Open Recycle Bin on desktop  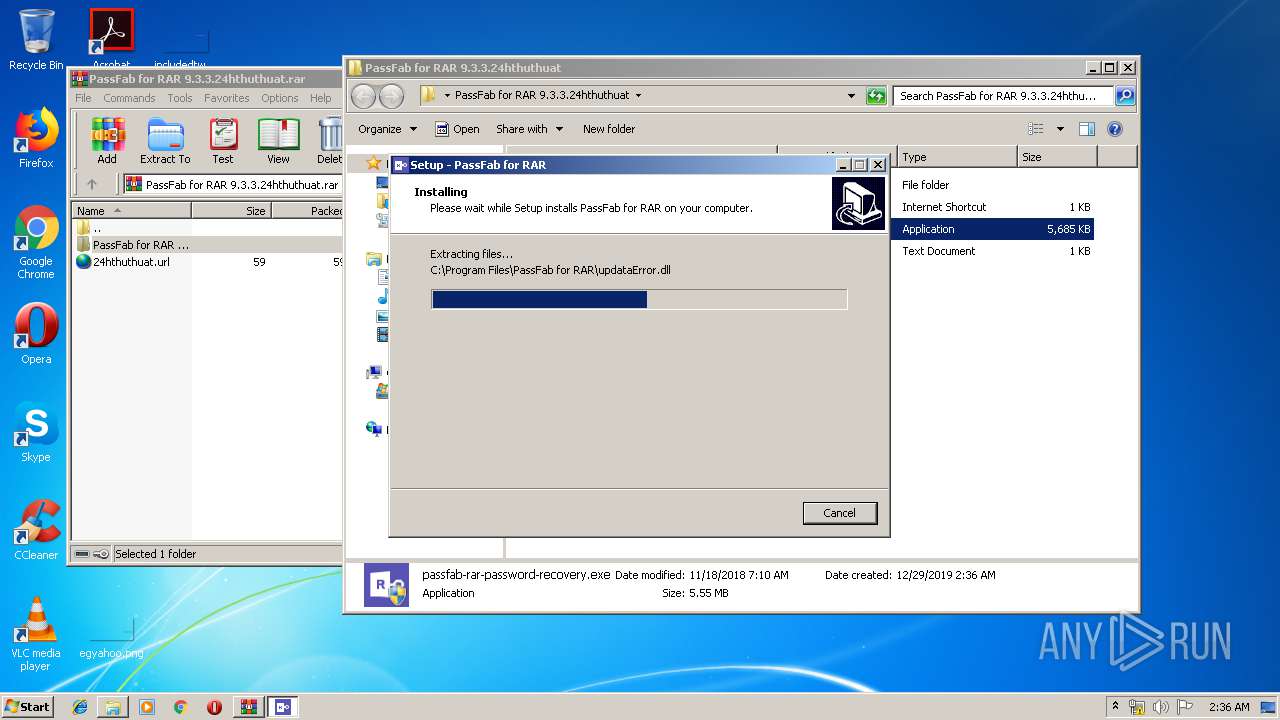pos(36,40)
